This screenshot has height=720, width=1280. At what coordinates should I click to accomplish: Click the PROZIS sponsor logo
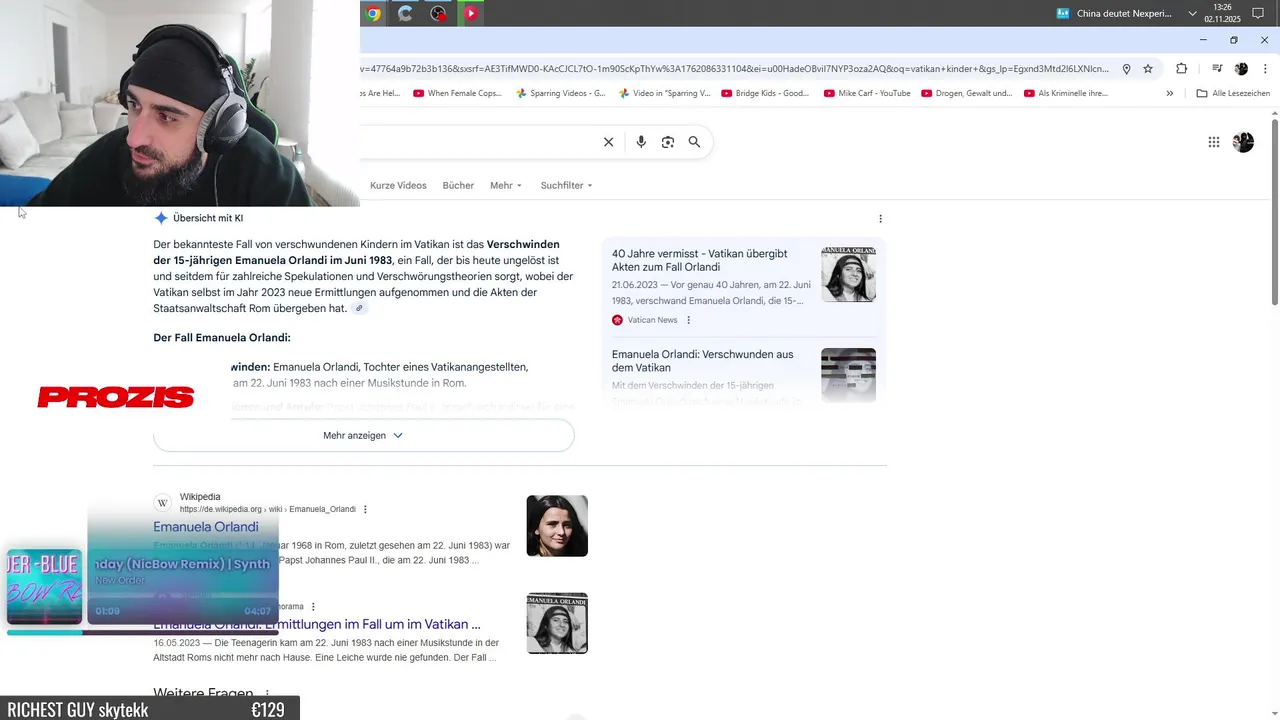(116, 398)
